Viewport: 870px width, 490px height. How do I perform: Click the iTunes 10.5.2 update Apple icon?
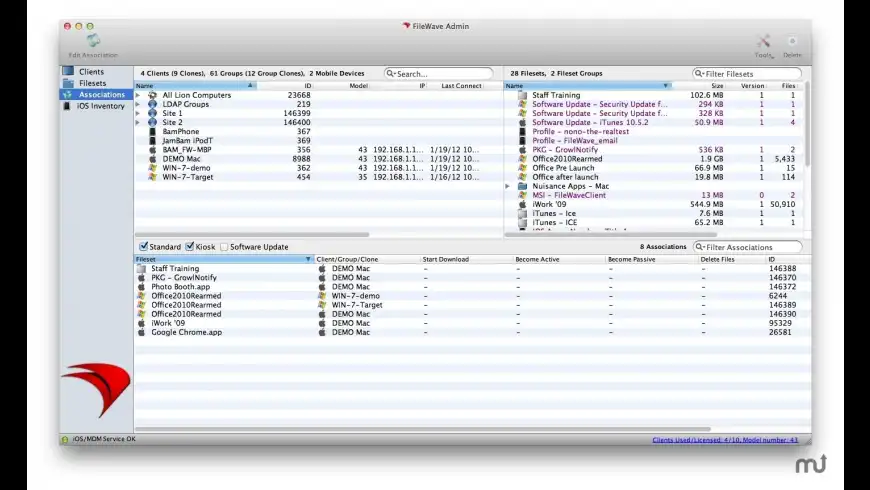(522, 123)
